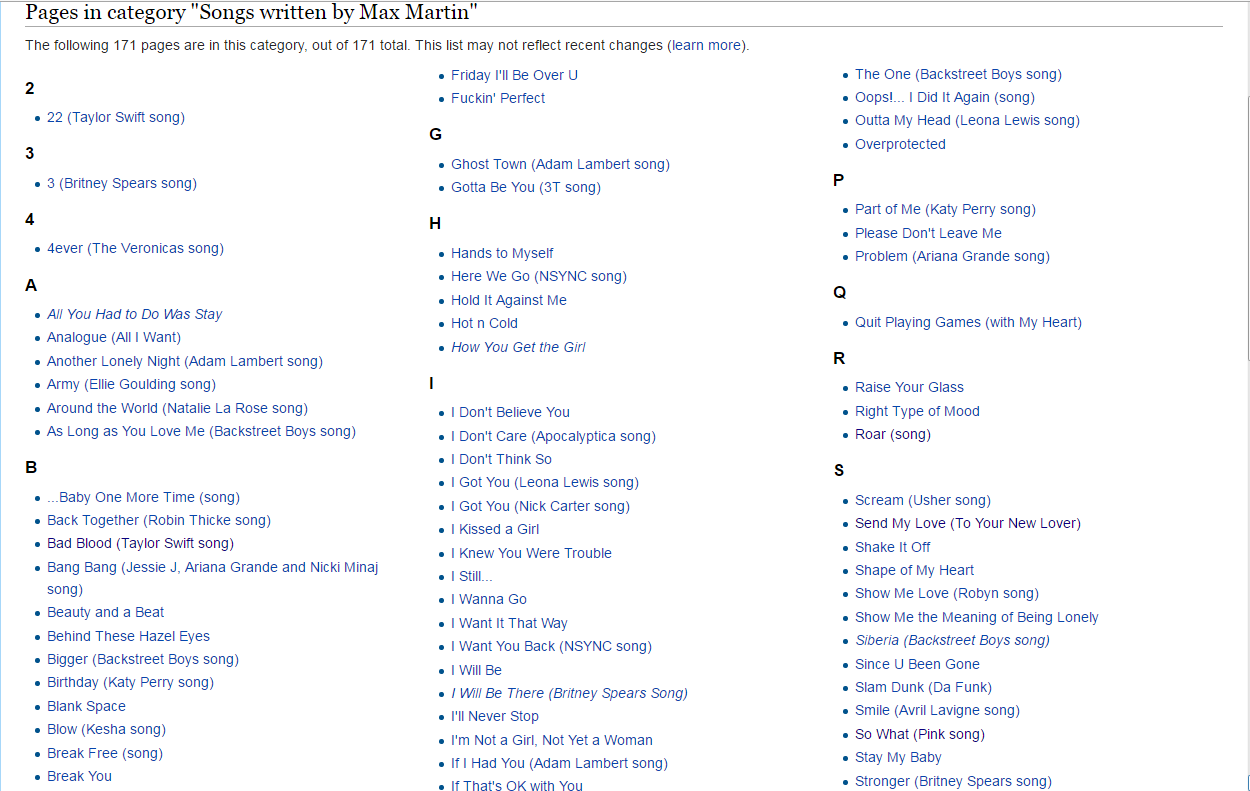The image size is (1250, 791).
Task: Open Friday I'll Be Over U
Action: click(514, 75)
